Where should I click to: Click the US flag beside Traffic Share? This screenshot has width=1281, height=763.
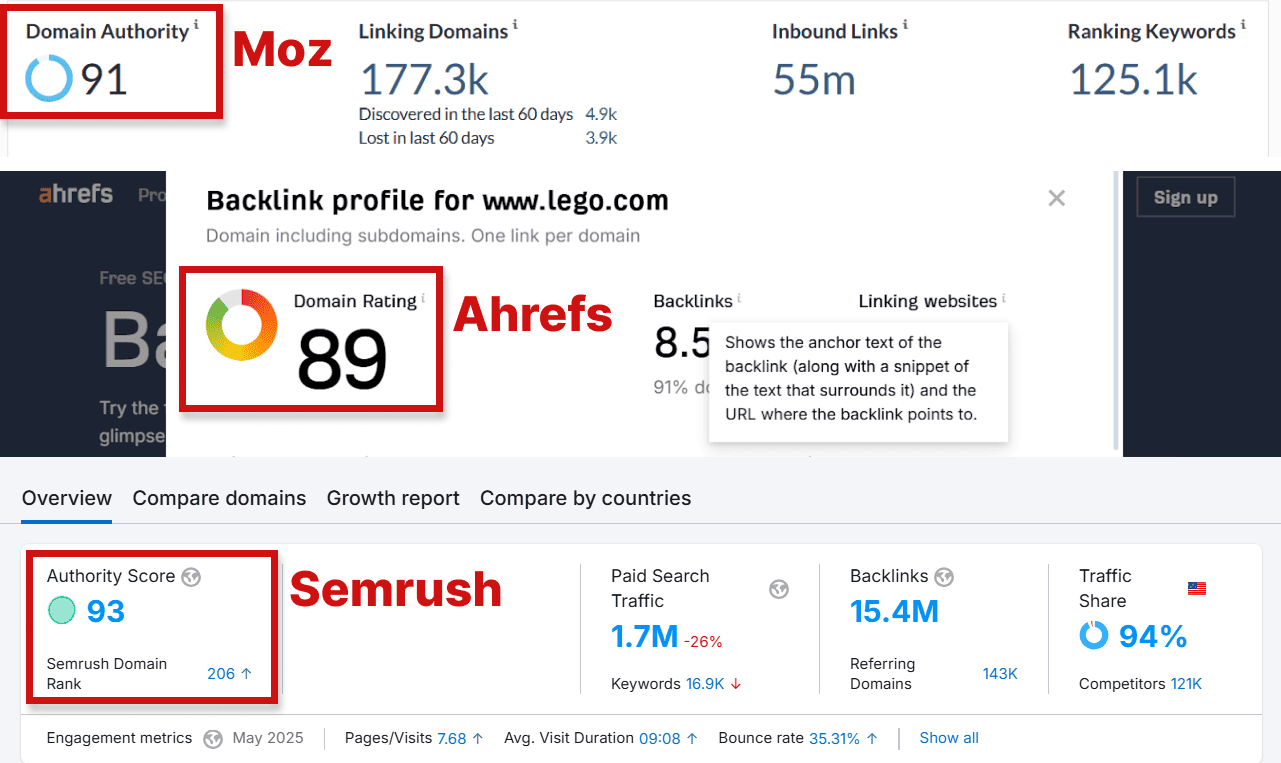[1197, 588]
